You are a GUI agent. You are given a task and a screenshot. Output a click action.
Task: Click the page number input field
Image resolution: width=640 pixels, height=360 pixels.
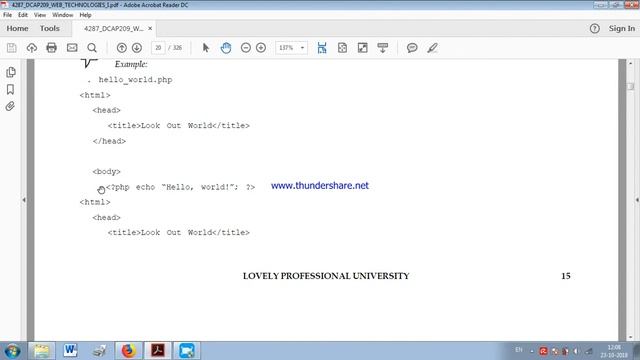tap(158, 48)
